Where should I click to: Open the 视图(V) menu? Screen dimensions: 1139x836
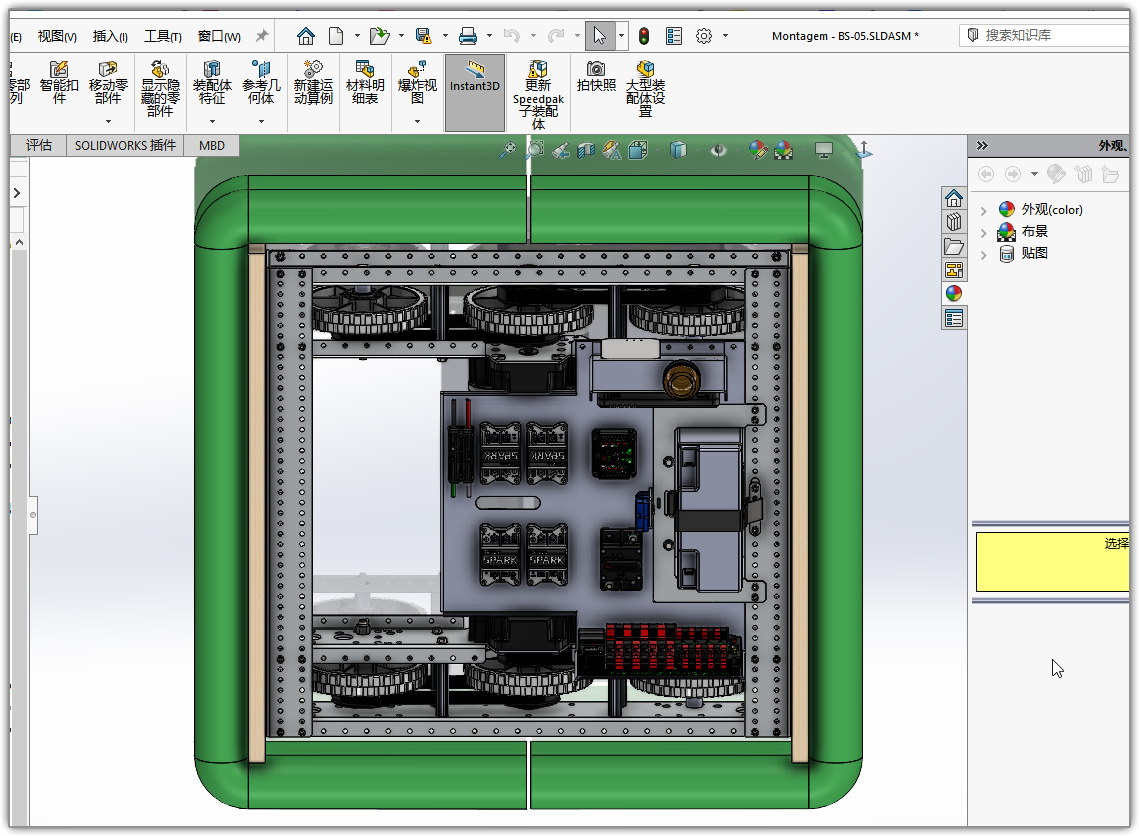57,36
